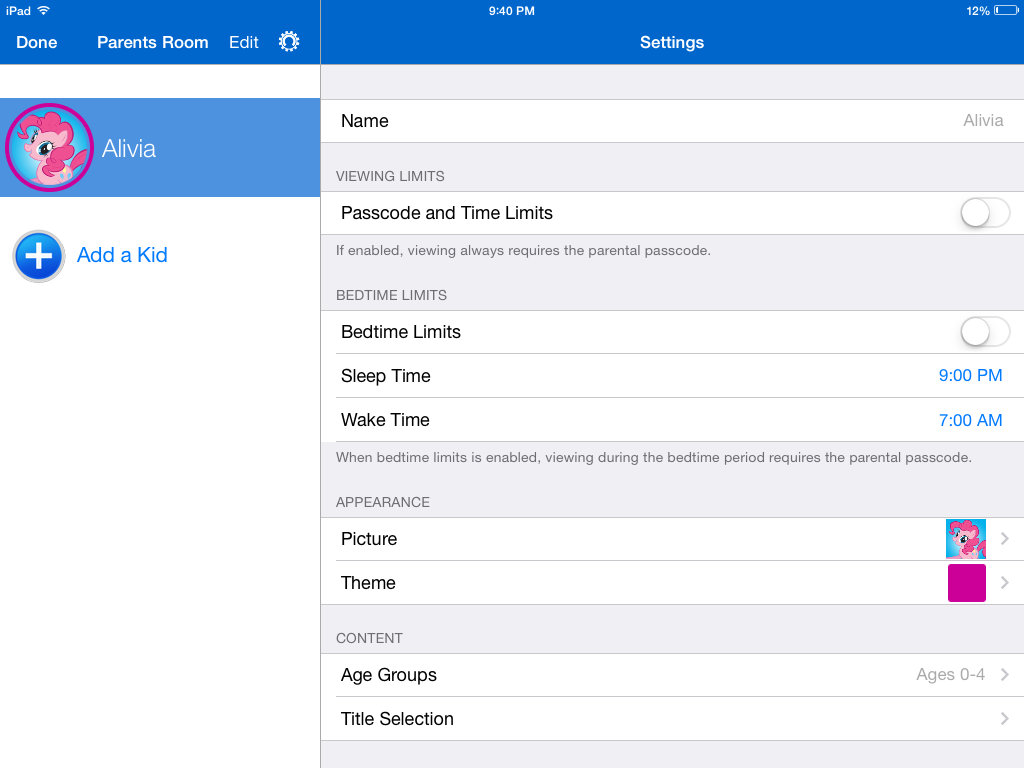Enable the Bedtime Limits switch
Viewport: 1024px width, 768px height.
[985, 332]
